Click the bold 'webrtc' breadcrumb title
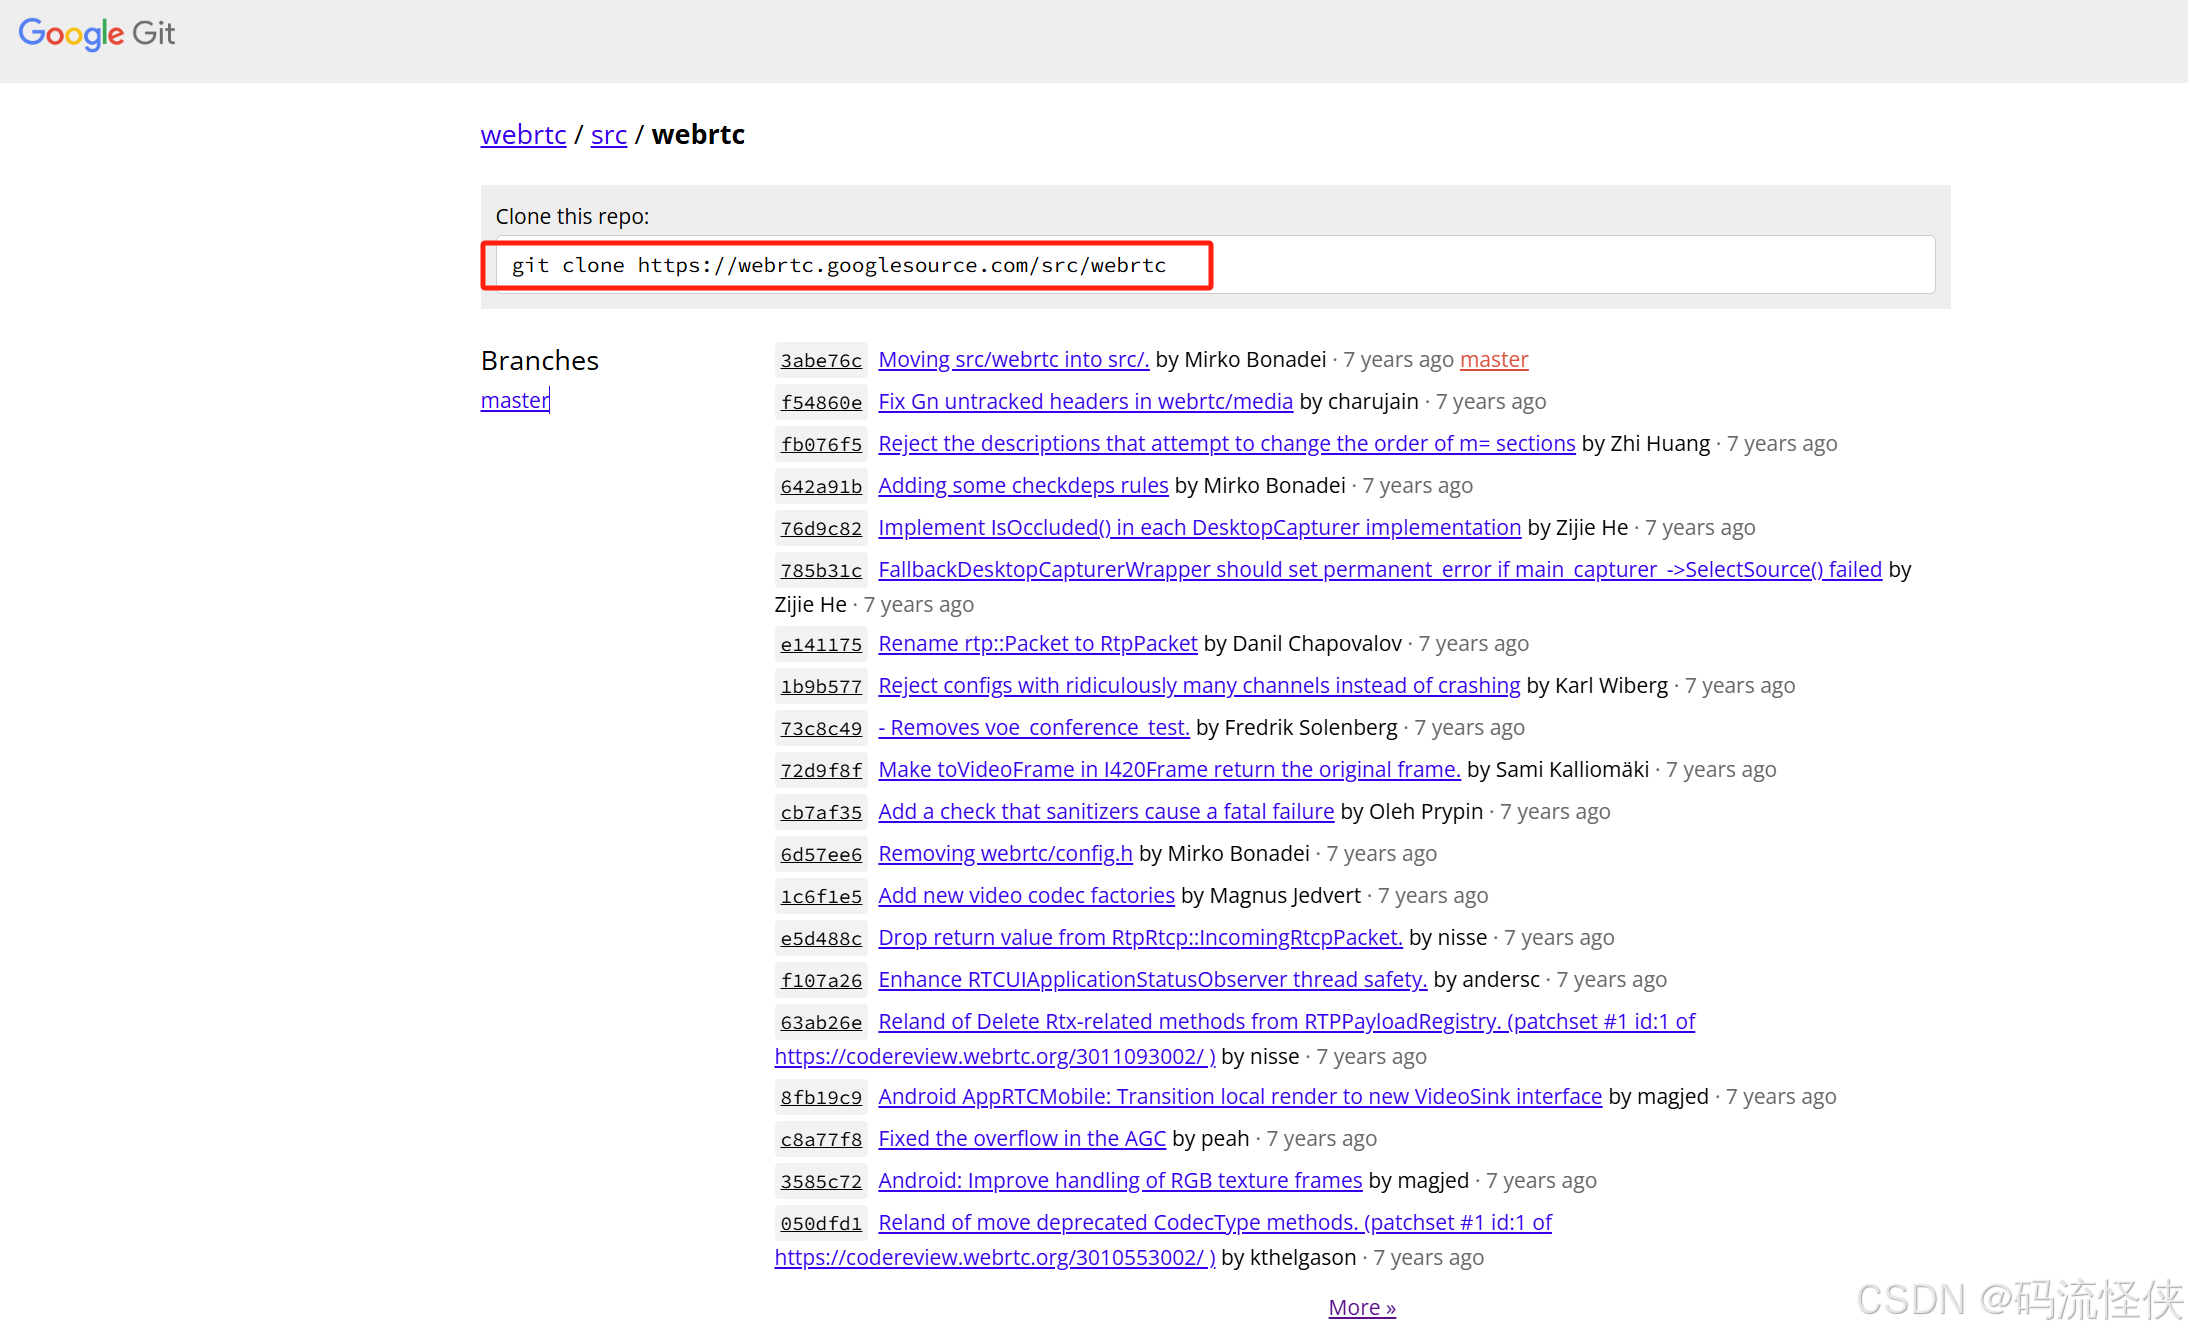This screenshot has width=2188, height=1336. pyautogui.click(x=698, y=134)
